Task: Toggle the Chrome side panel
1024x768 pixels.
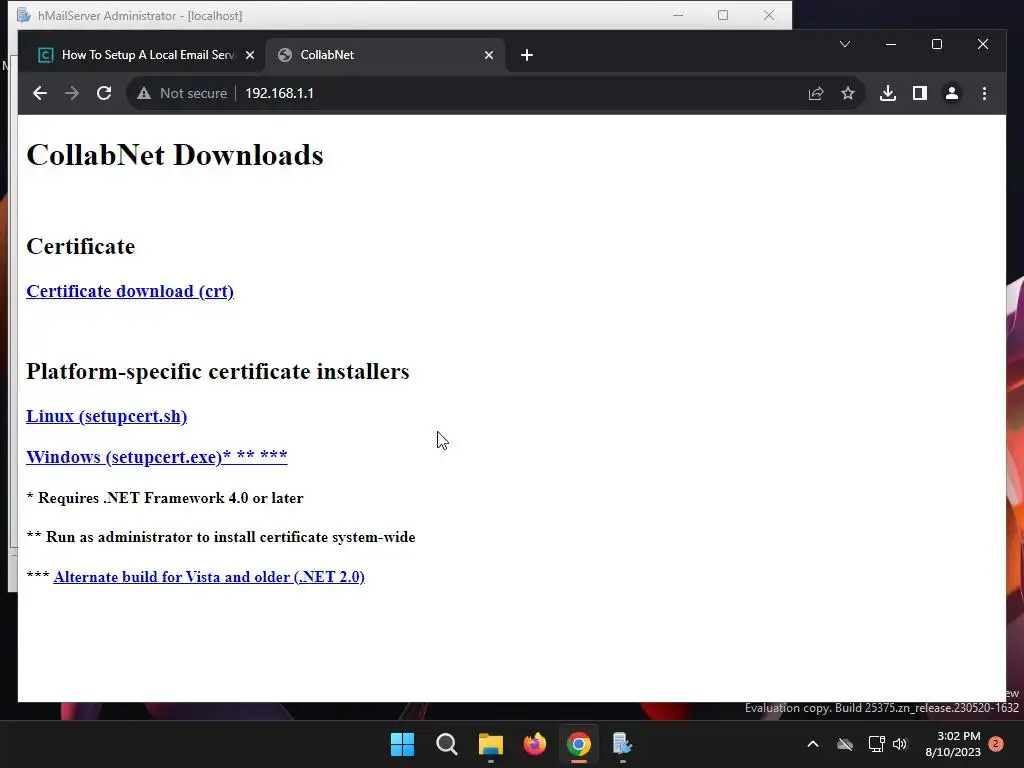Action: click(920, 93)
